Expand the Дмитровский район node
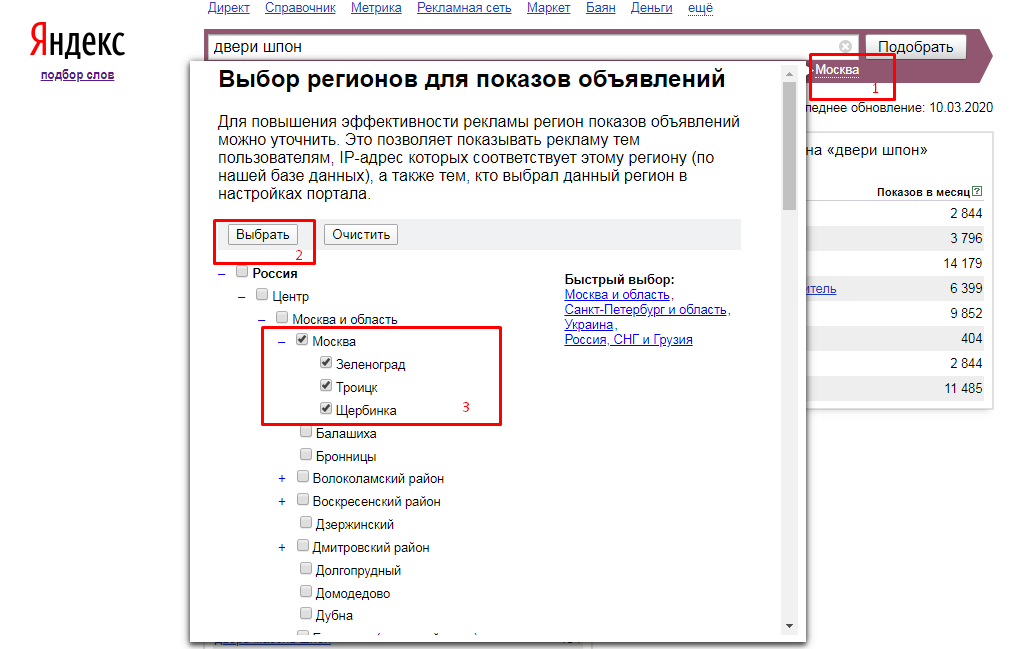Viewport: 1036px width, 649px height. coord(282,548)
